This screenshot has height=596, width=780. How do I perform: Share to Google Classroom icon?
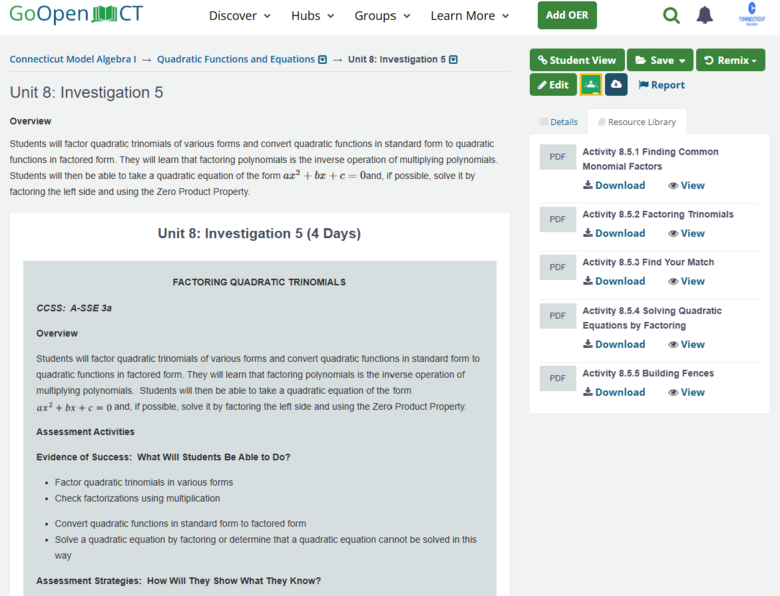[x=590, y=85]
